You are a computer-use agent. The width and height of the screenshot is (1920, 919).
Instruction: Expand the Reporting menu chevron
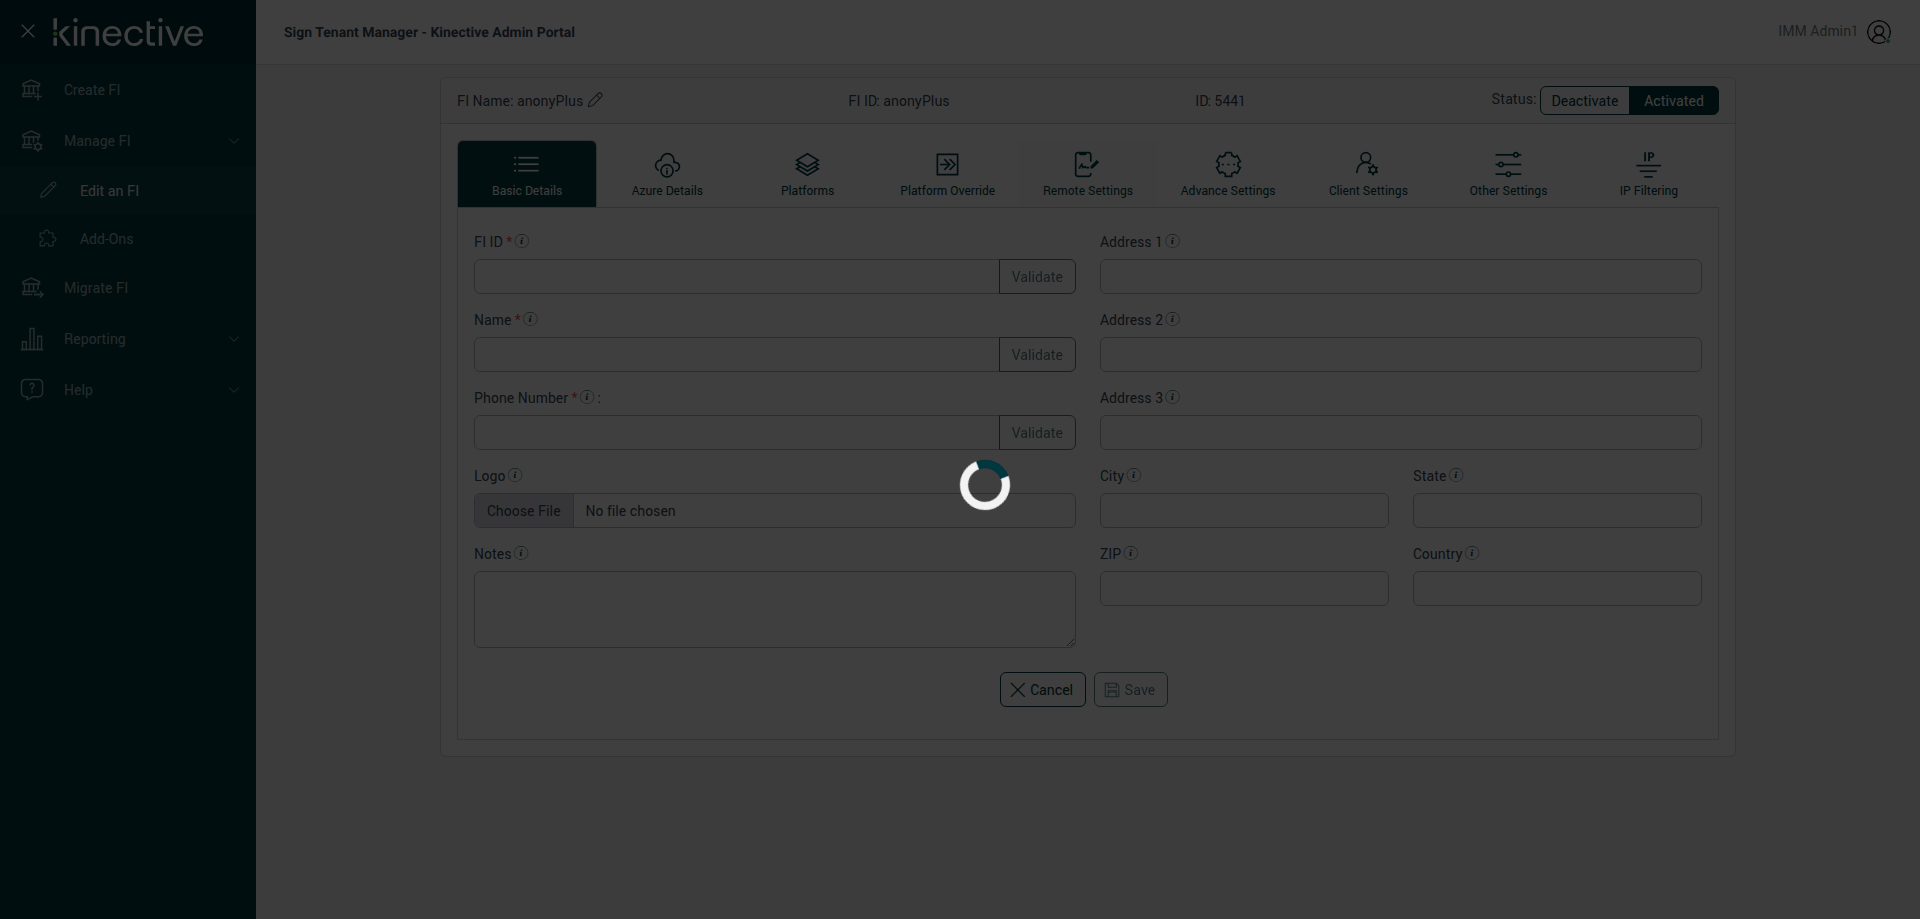234,339
